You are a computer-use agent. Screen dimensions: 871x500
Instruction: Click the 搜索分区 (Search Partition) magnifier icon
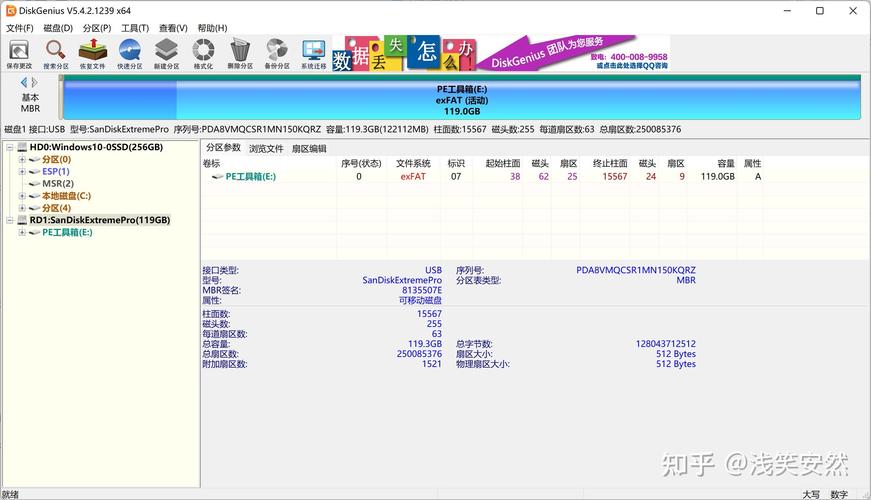(56, 54)
